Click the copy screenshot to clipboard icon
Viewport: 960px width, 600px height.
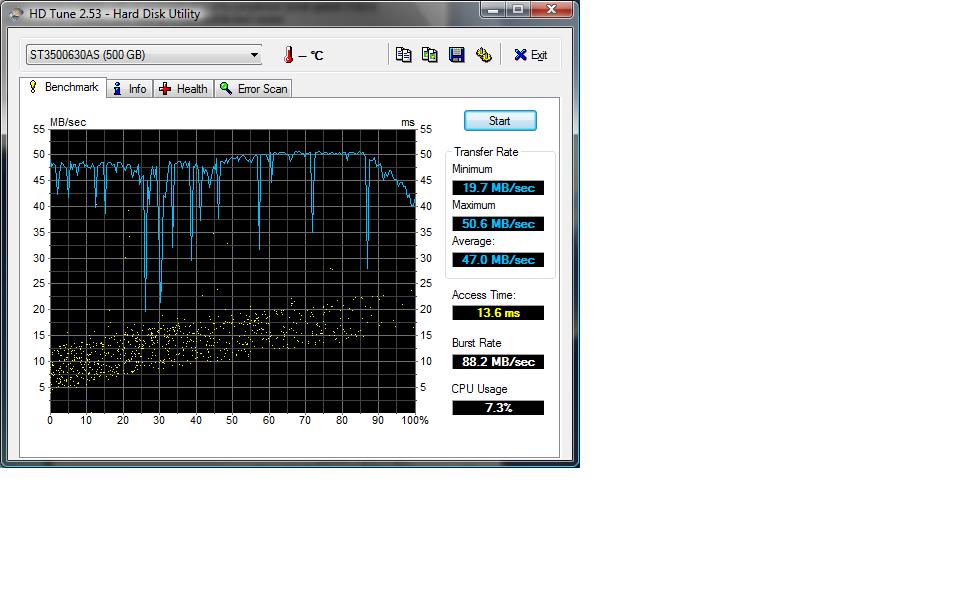pyautogui.click(x=430, y=55)
